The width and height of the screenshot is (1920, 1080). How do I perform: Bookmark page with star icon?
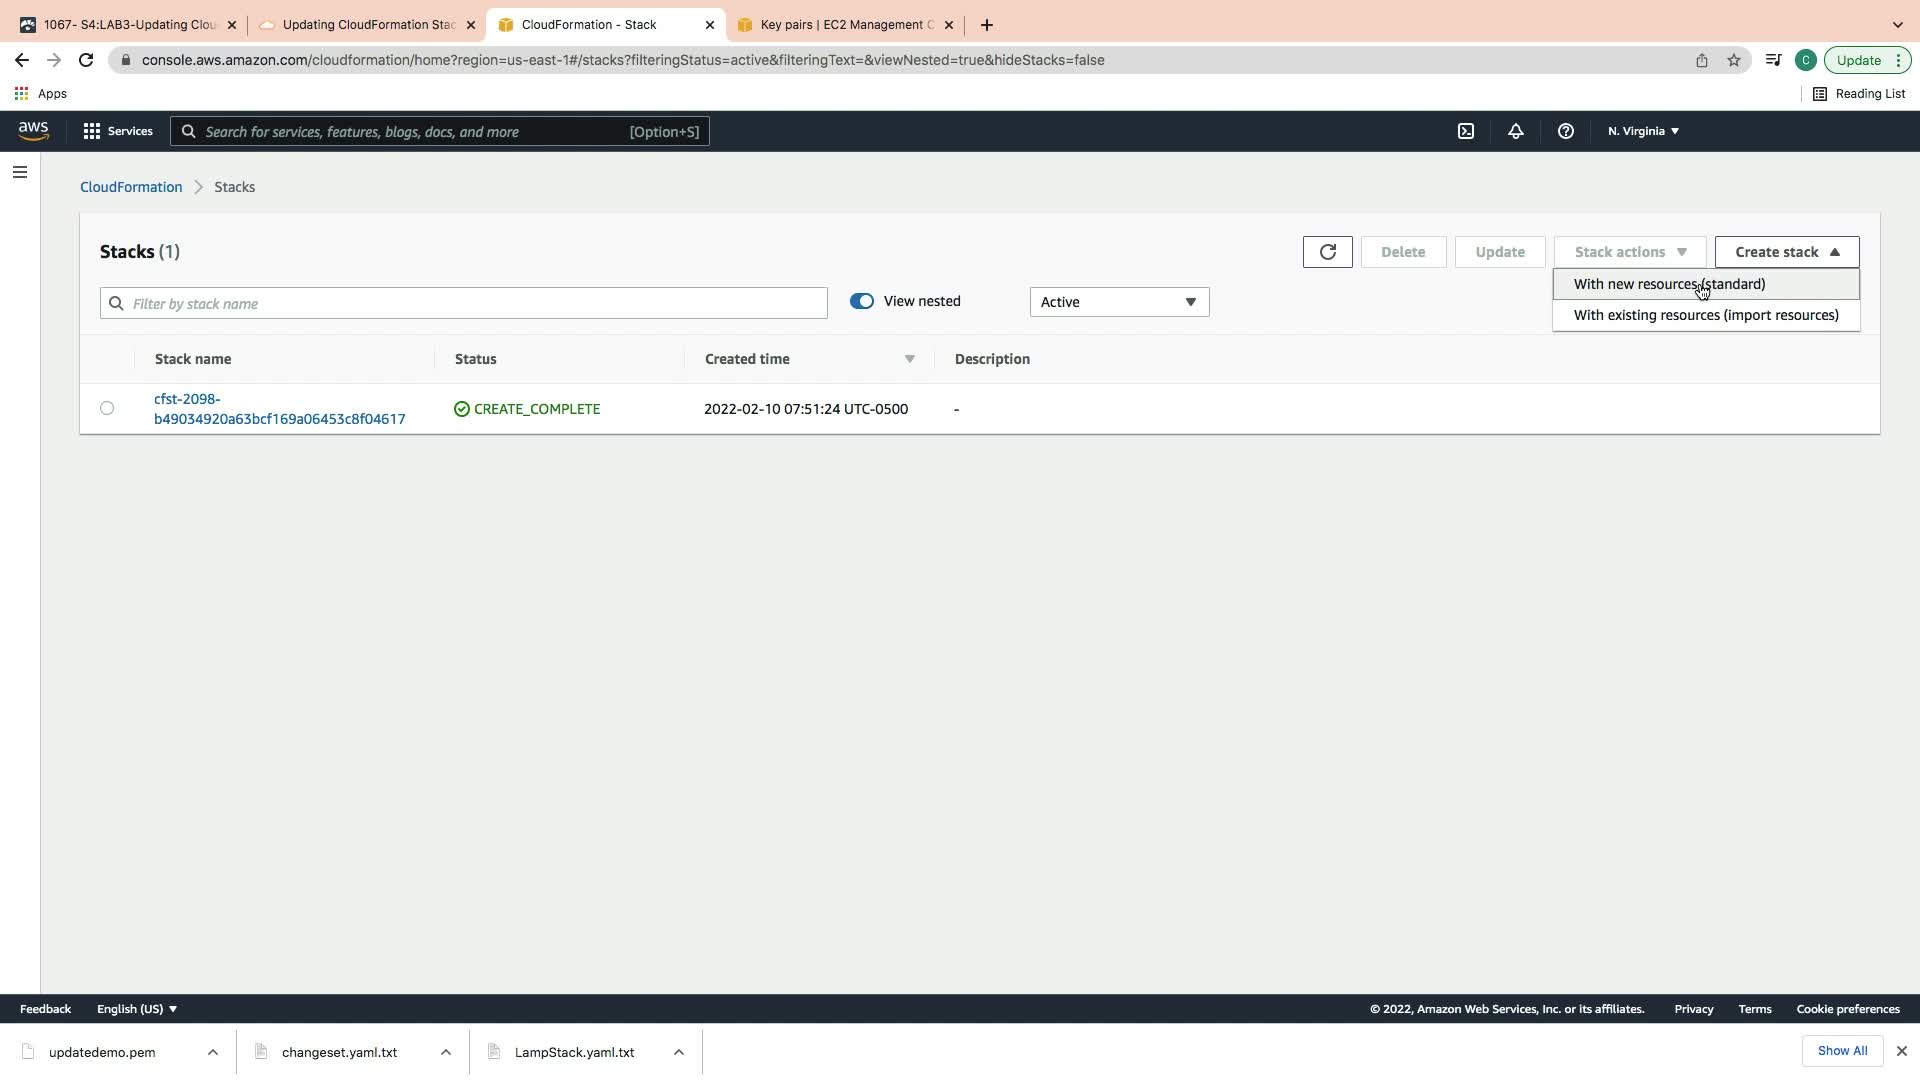[x=1733, y=60]
